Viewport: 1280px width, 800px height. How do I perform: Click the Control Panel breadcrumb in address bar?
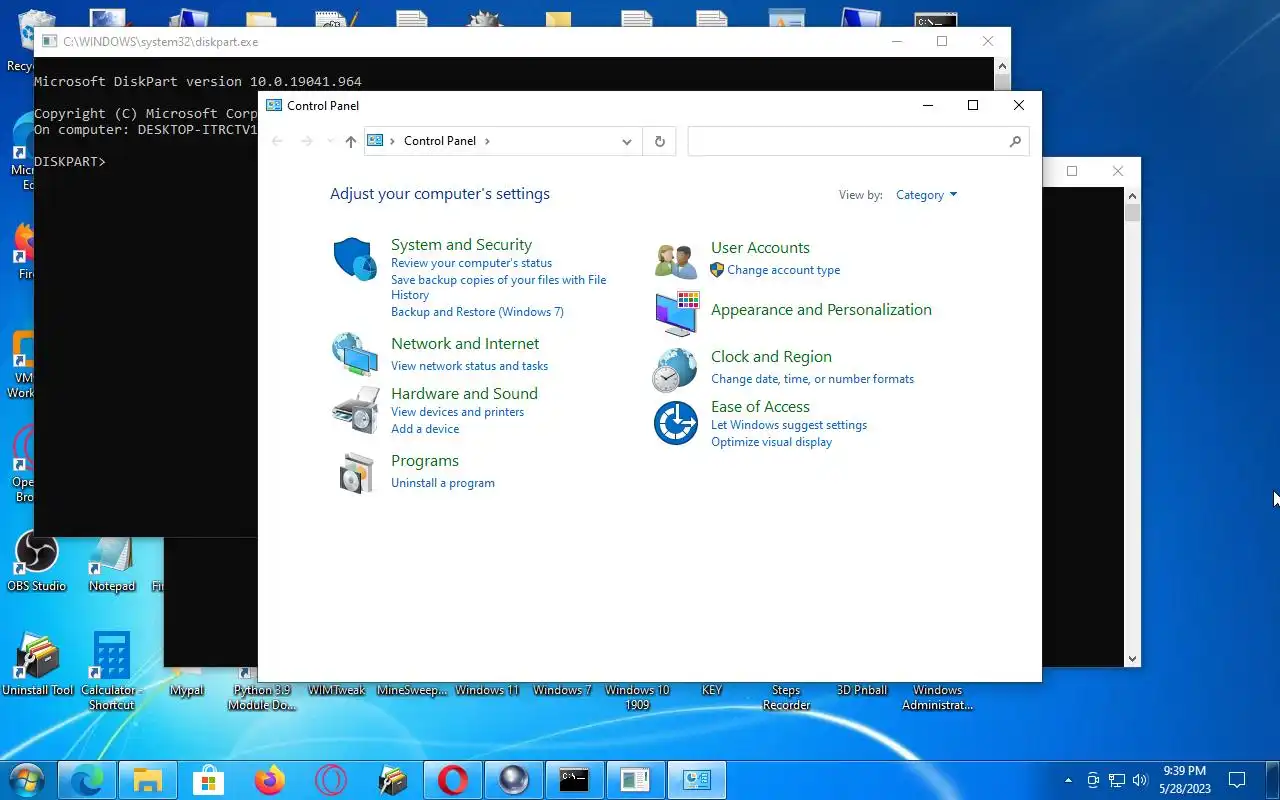coord(440,141)
